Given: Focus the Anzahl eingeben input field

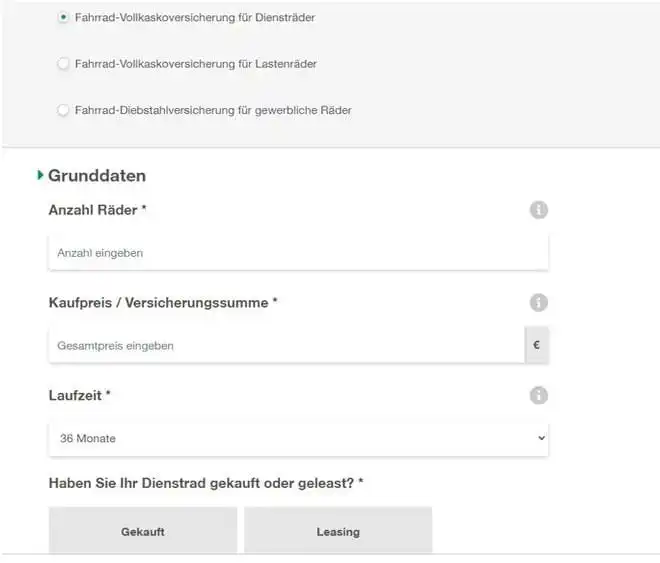Looking at the screenshot, I should pyautogui.click(x=298, y=253).
